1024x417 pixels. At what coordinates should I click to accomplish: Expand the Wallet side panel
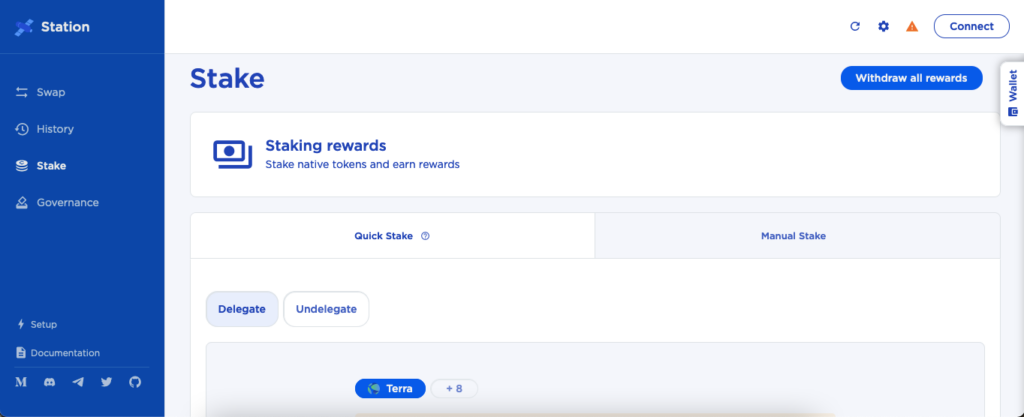tap(1012, 93)
